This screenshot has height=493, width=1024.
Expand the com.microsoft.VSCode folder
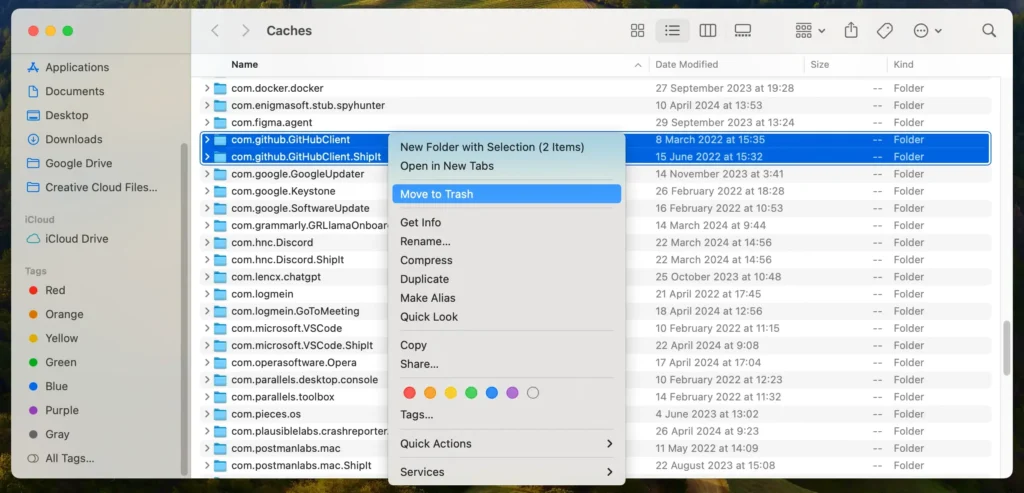206,328
